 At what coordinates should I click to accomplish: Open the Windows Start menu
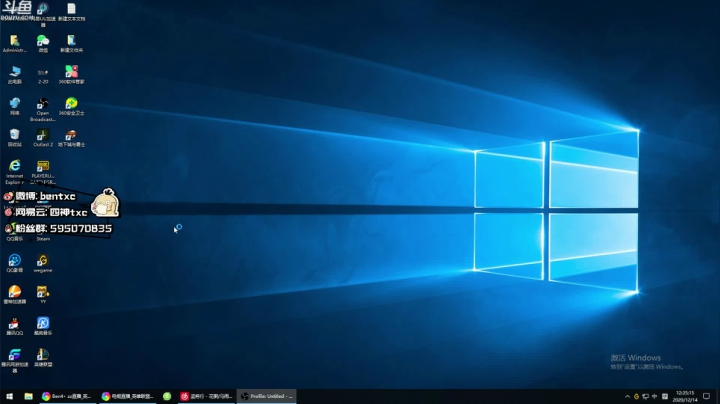tap(9, 396)
